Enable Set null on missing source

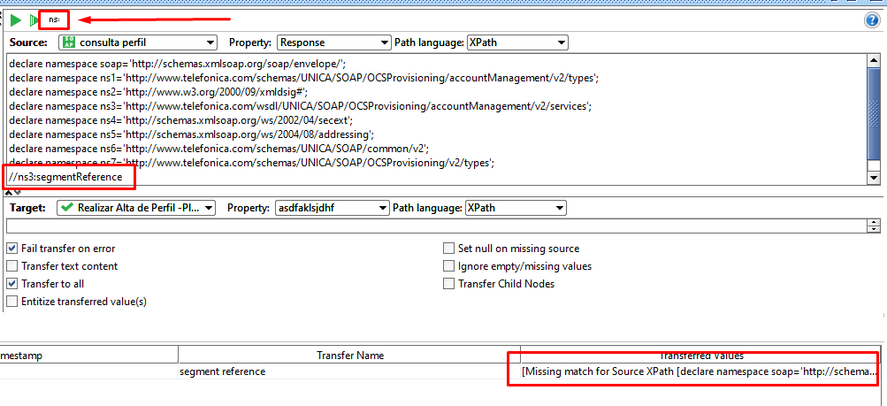click(x=449, y=248)
